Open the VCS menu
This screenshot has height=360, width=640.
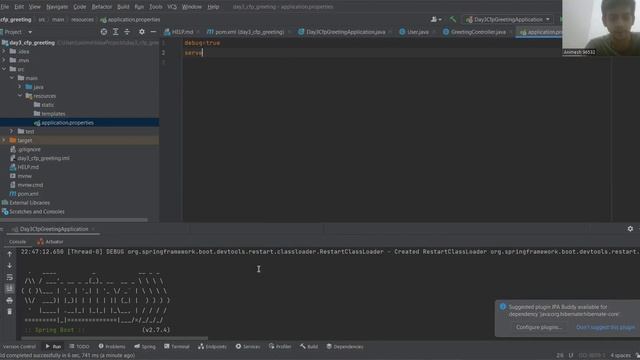tap(172, 7)
